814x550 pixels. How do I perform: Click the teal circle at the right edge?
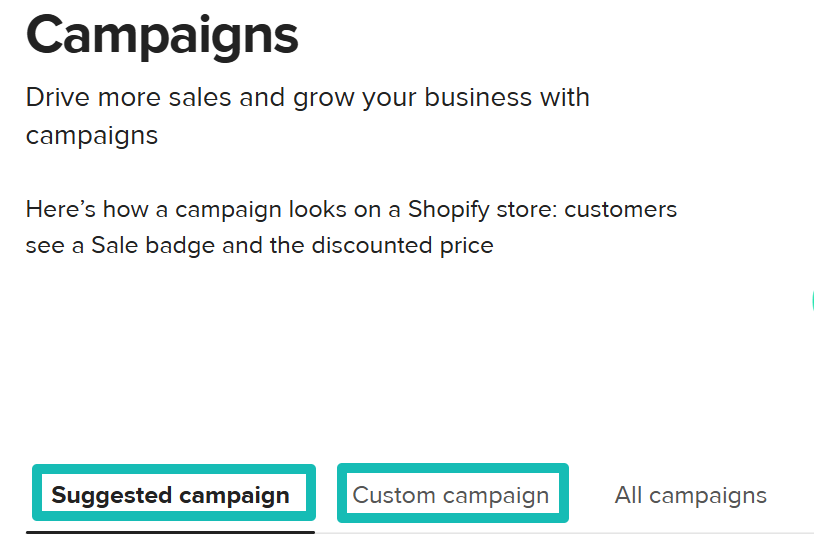pos(812,302)
